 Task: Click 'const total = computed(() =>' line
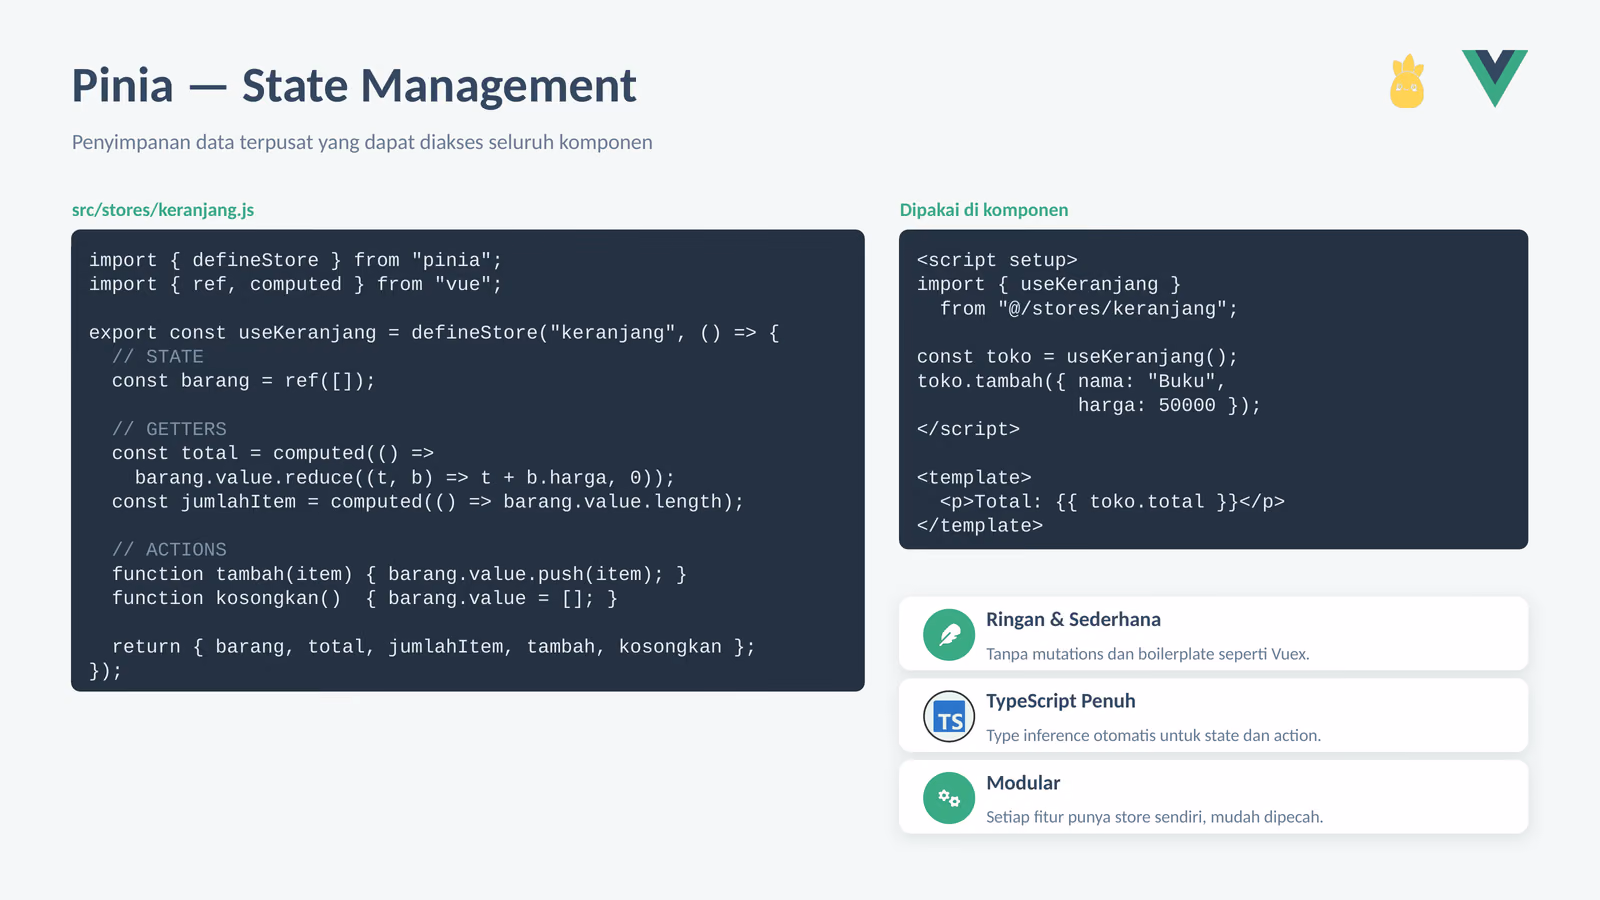[273, 453]
